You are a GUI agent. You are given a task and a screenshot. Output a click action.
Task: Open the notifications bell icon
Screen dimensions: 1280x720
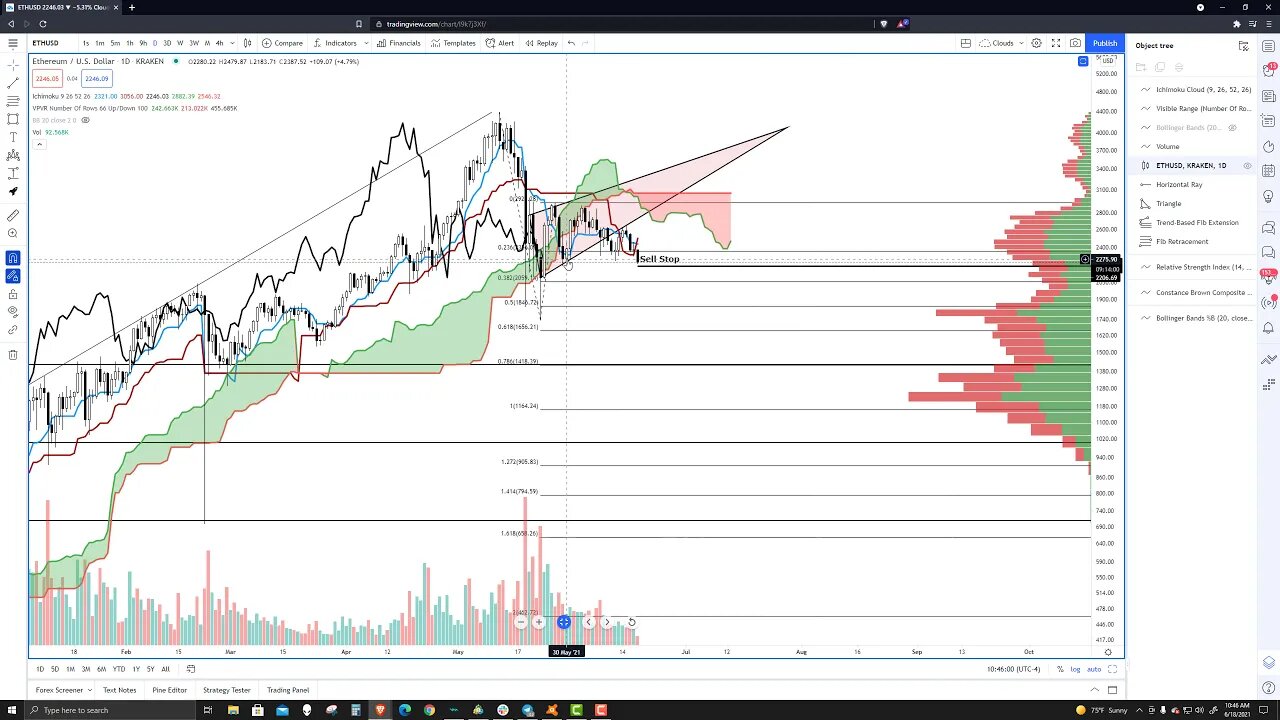tap(1269, 328)
